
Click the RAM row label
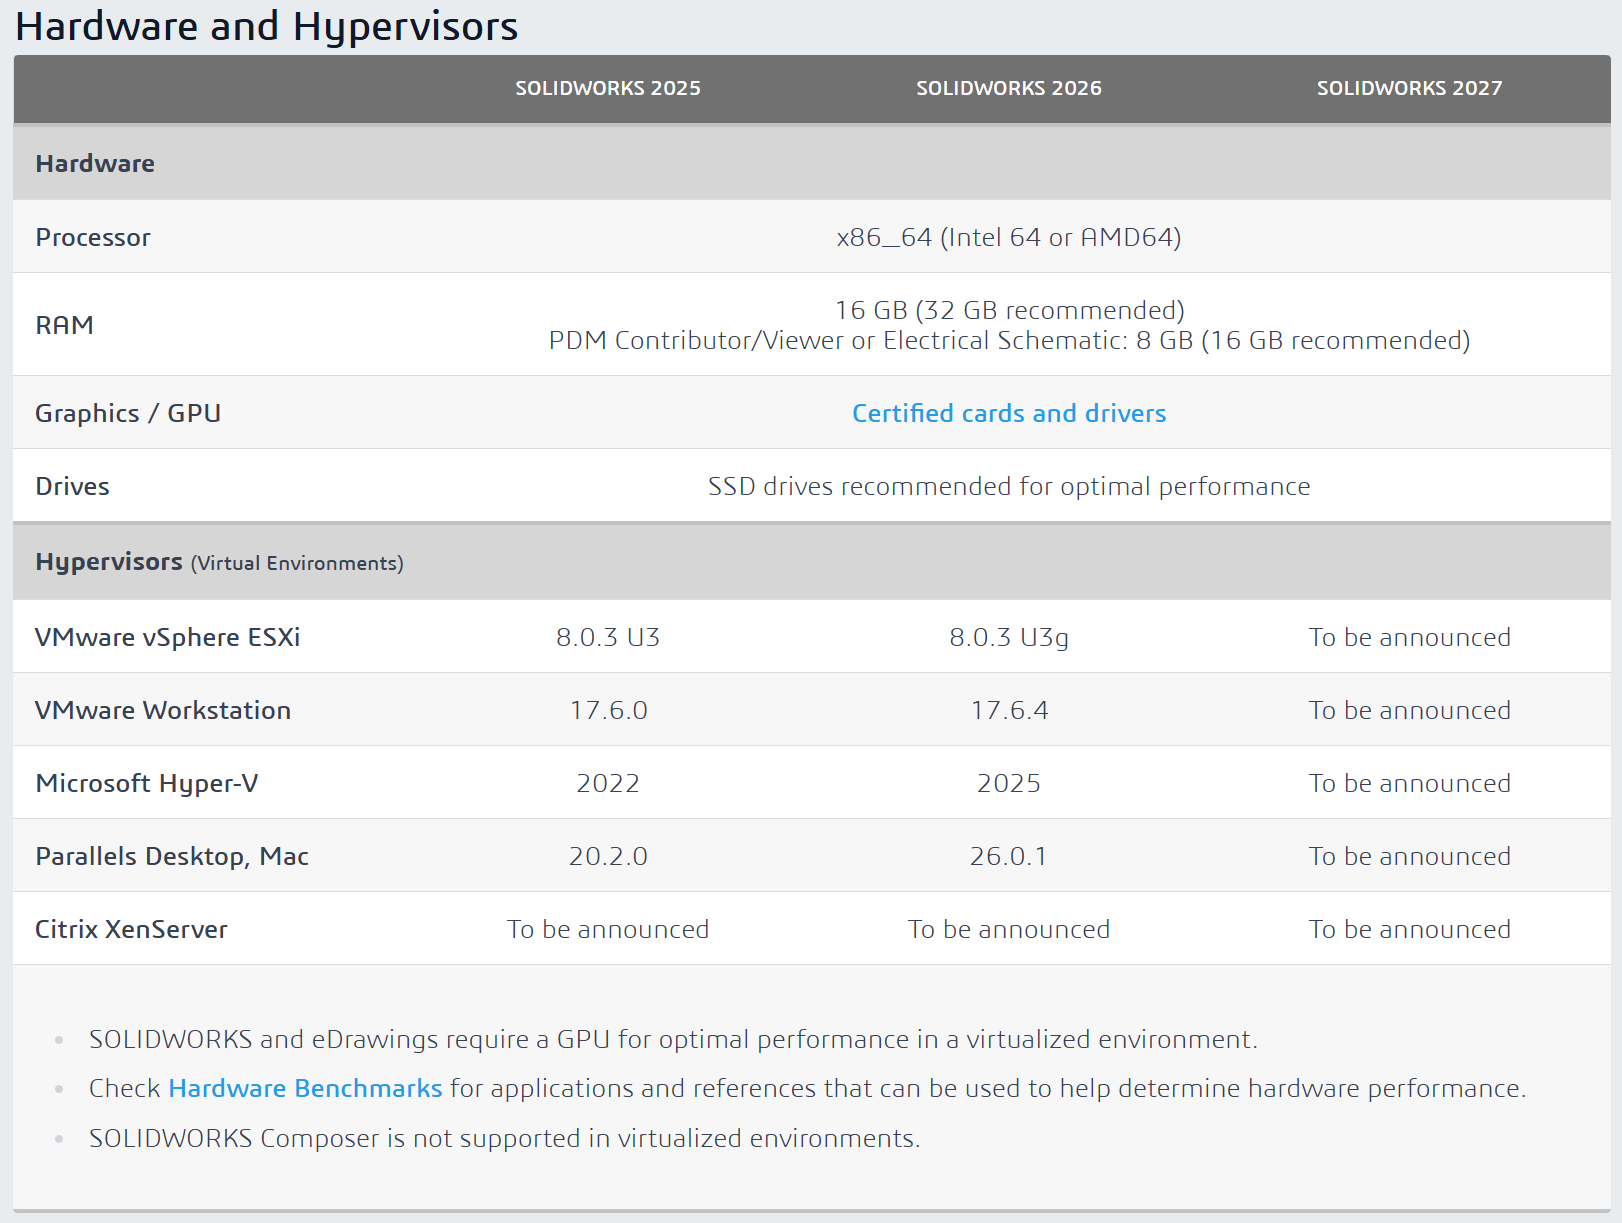(65, 325)
